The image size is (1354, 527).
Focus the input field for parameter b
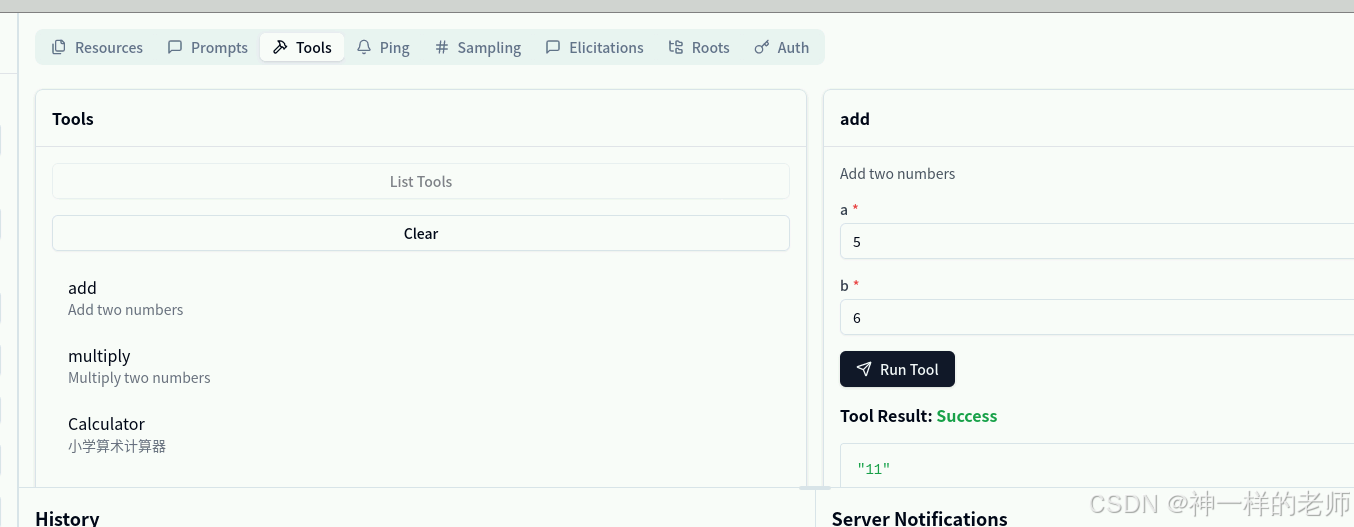tap(1097, 317)
